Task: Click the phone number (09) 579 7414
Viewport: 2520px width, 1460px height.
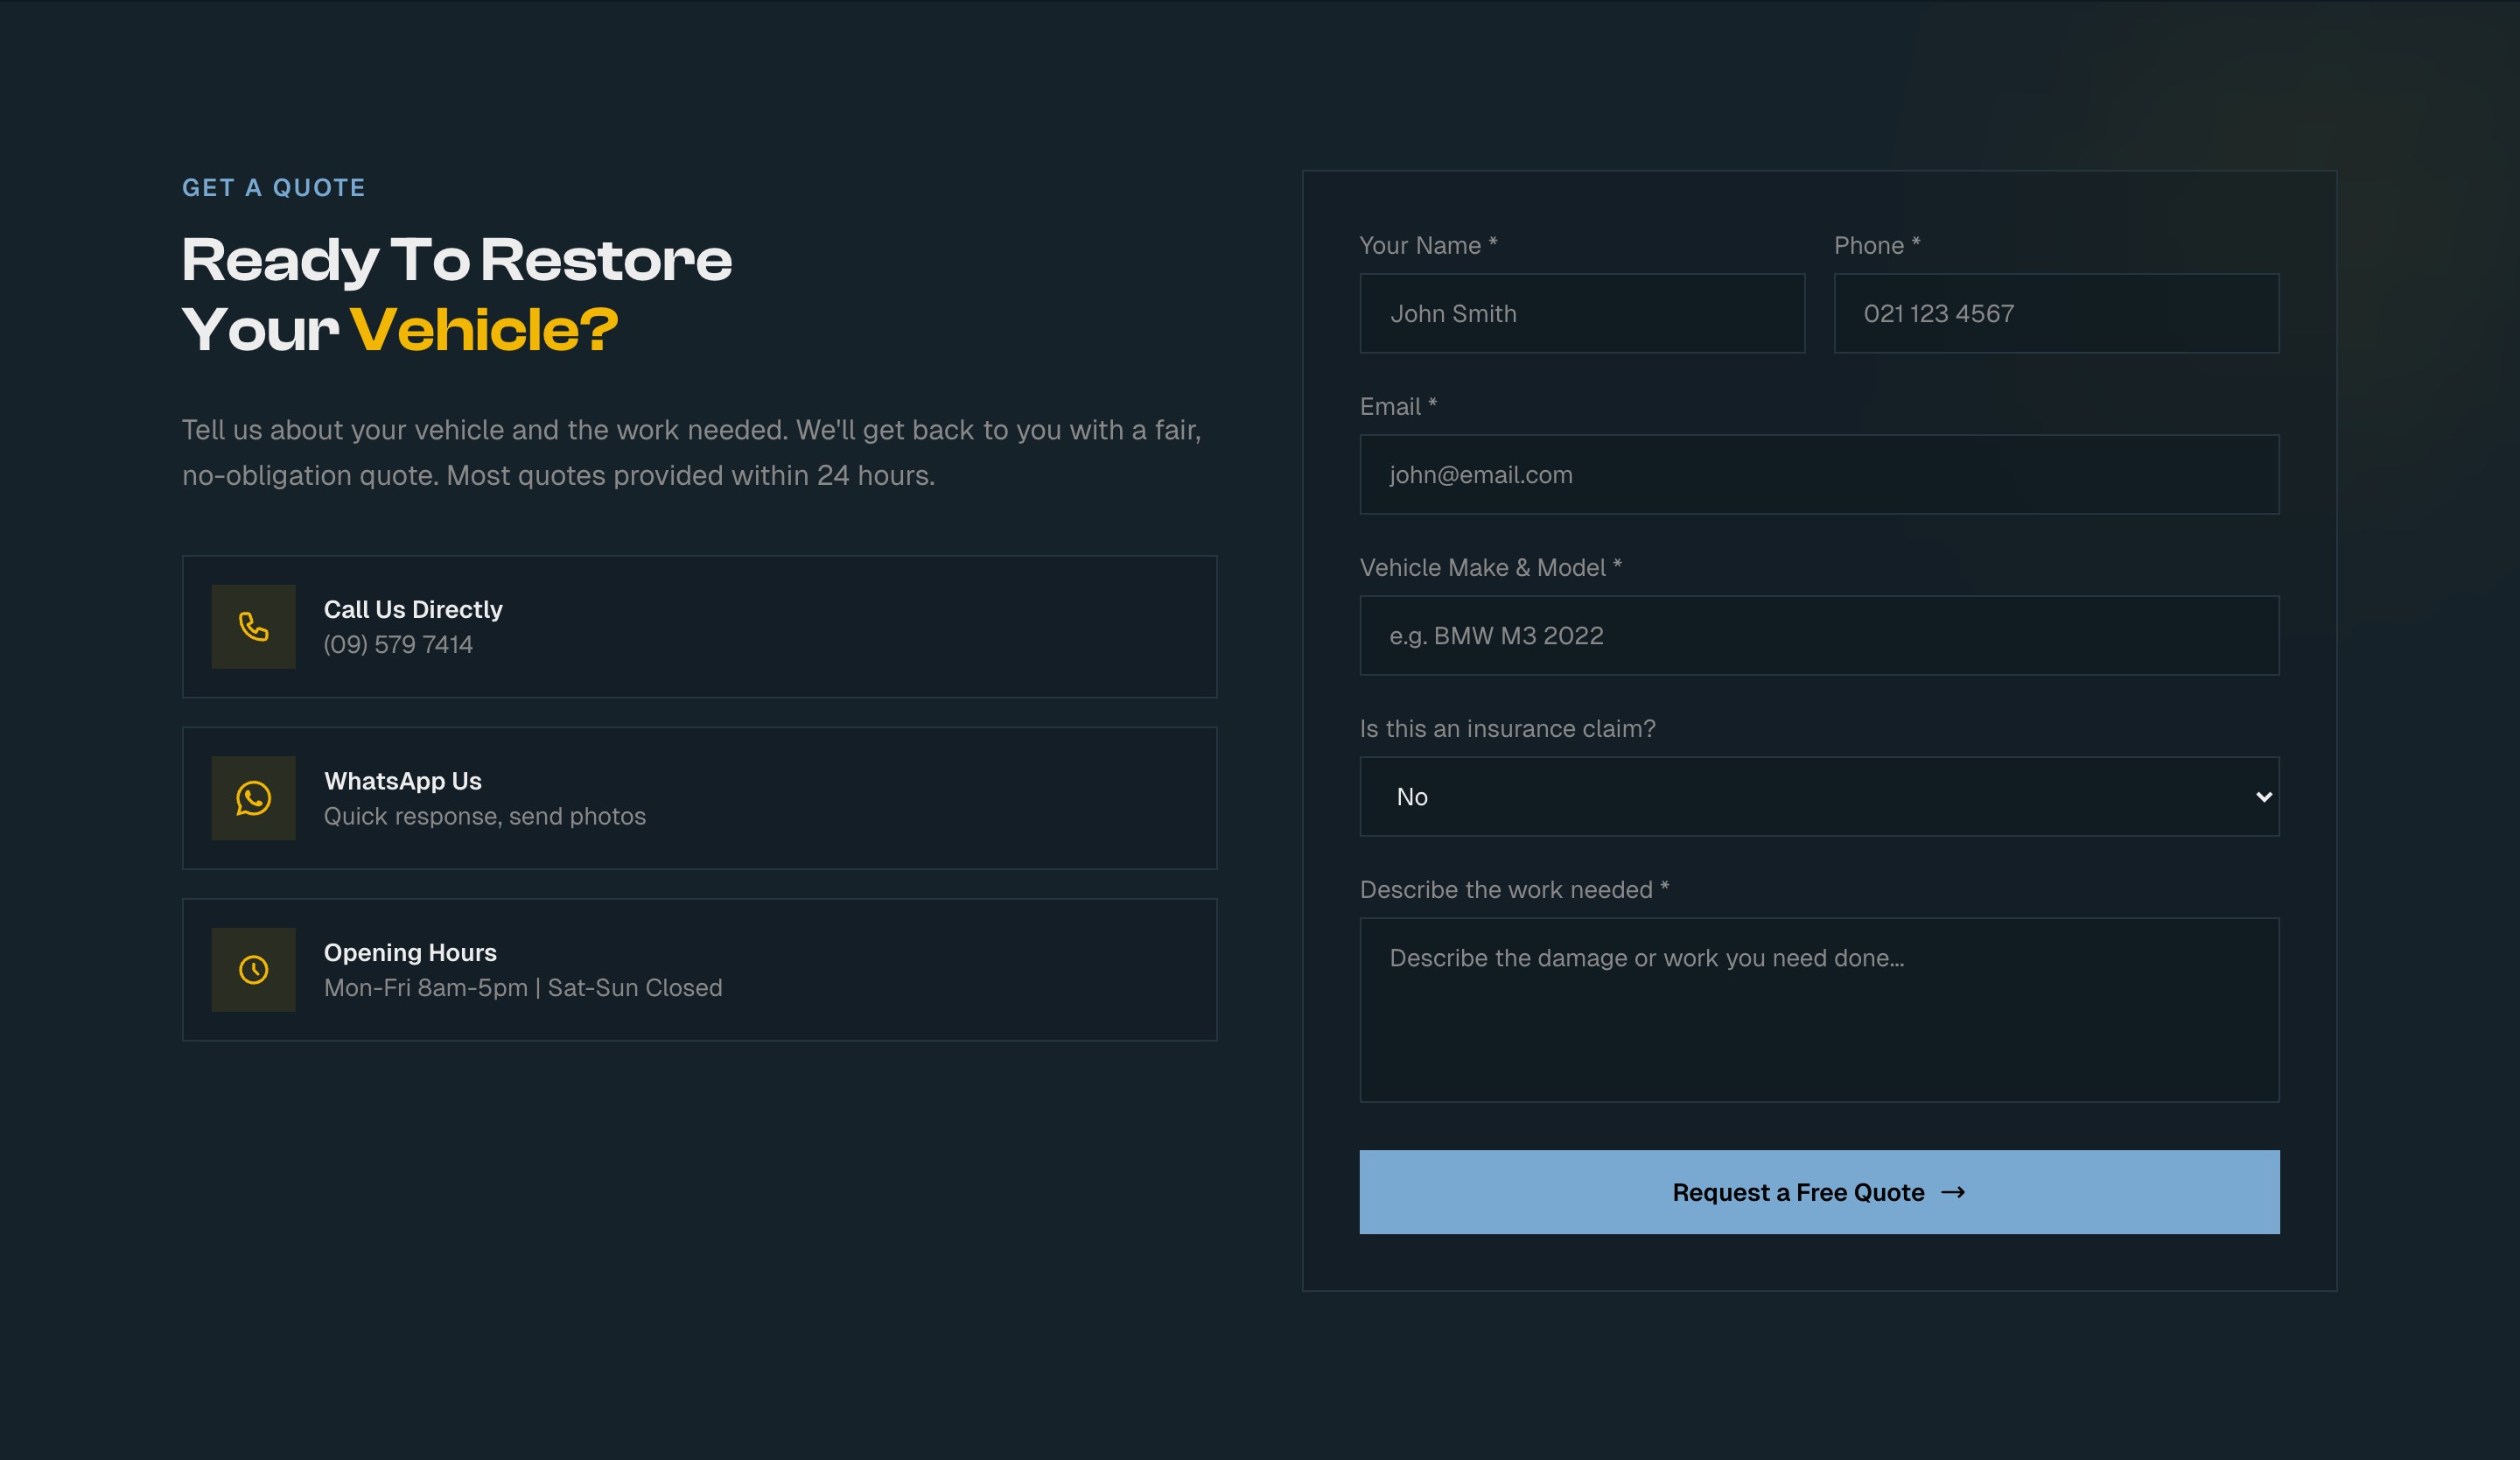Action: [x=398, y=645]
